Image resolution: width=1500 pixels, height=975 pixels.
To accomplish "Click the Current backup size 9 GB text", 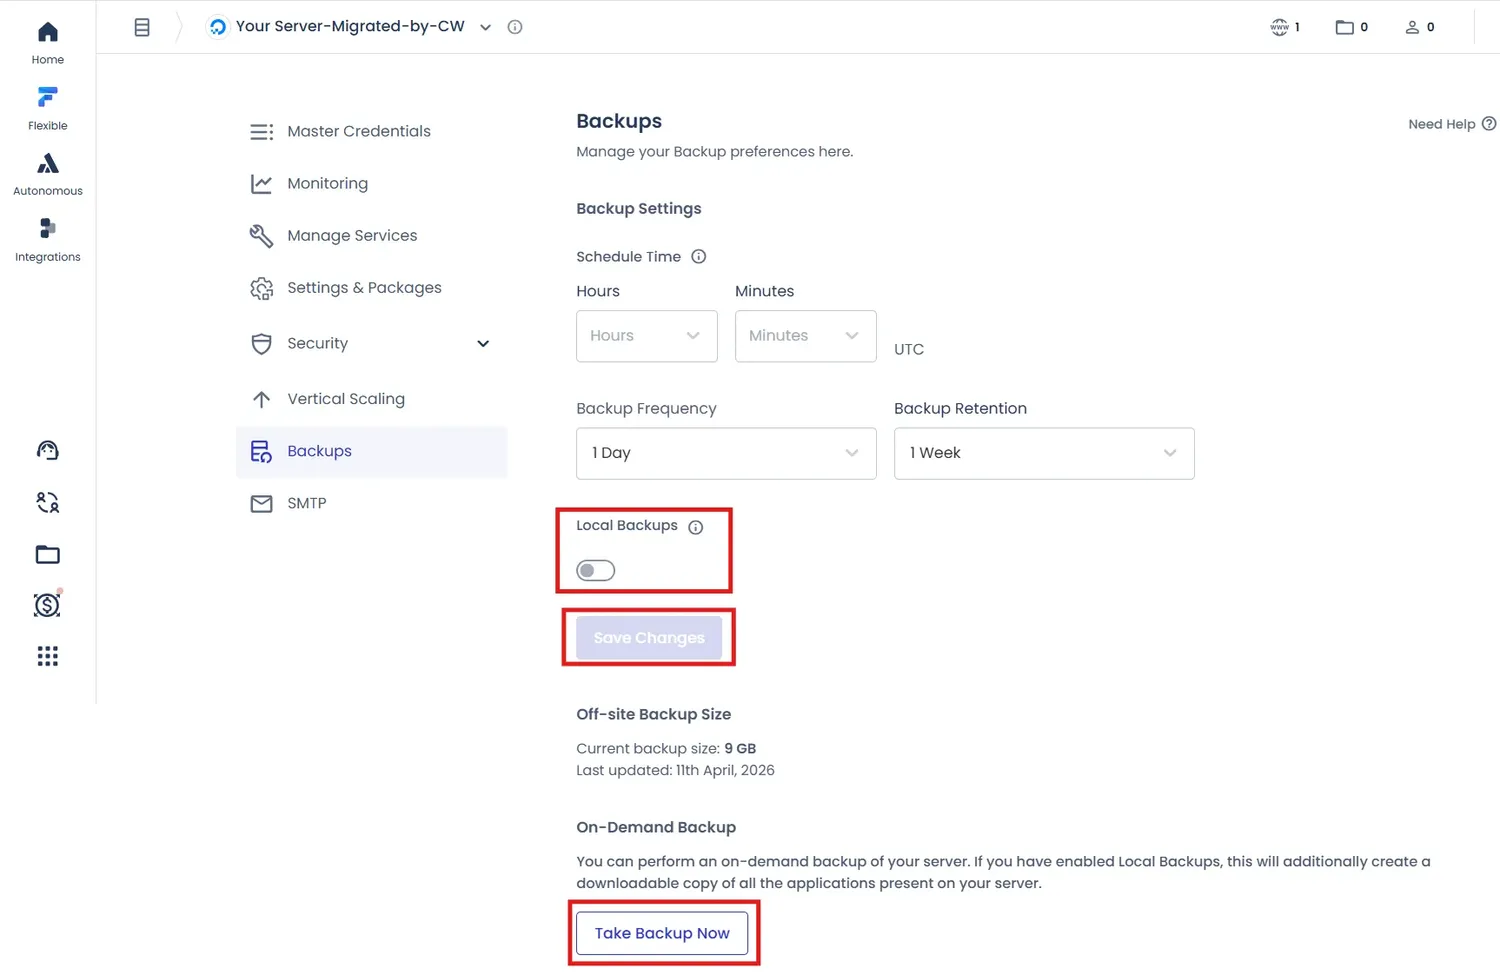I will pyautogui.click(x=666, y=748).
